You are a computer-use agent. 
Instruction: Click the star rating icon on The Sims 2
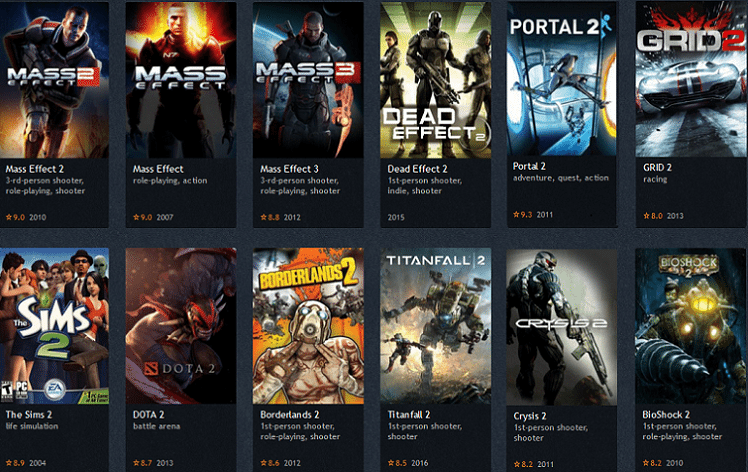click(x=9, y=463)
